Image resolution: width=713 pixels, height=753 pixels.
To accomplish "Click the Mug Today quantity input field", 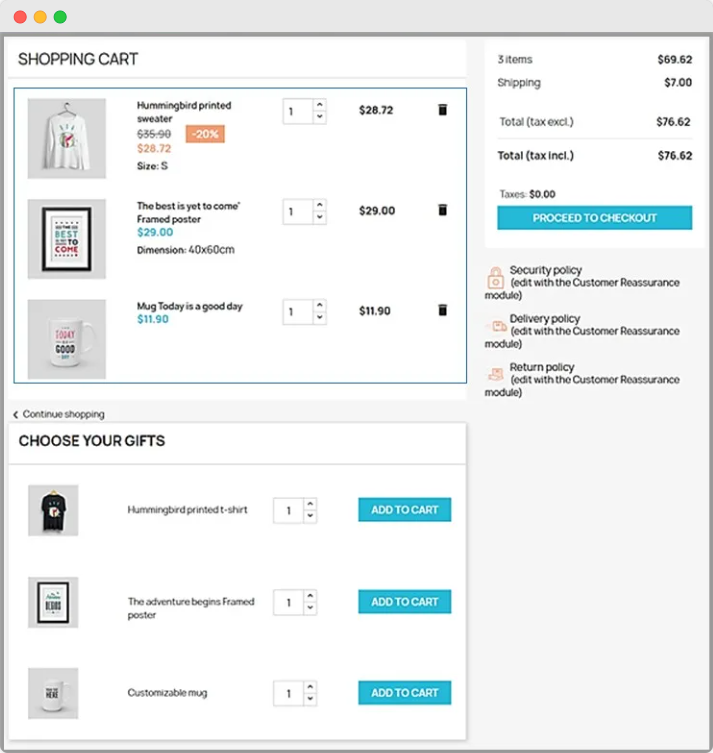I will (298, 312).
